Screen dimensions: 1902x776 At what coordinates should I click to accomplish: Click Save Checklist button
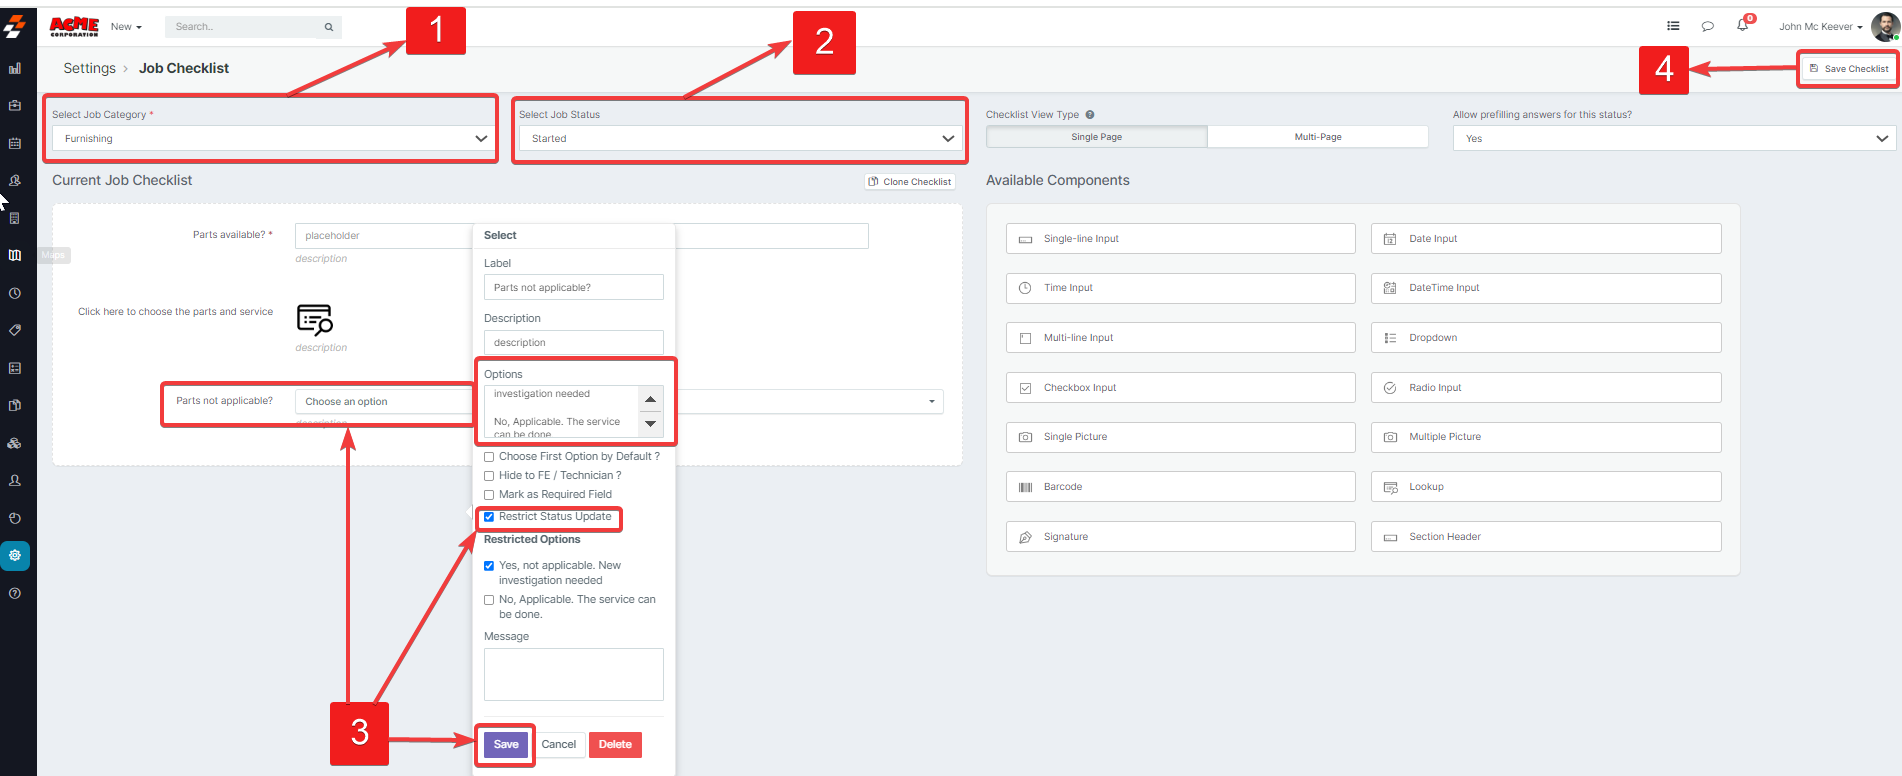tap(1849, 69)
